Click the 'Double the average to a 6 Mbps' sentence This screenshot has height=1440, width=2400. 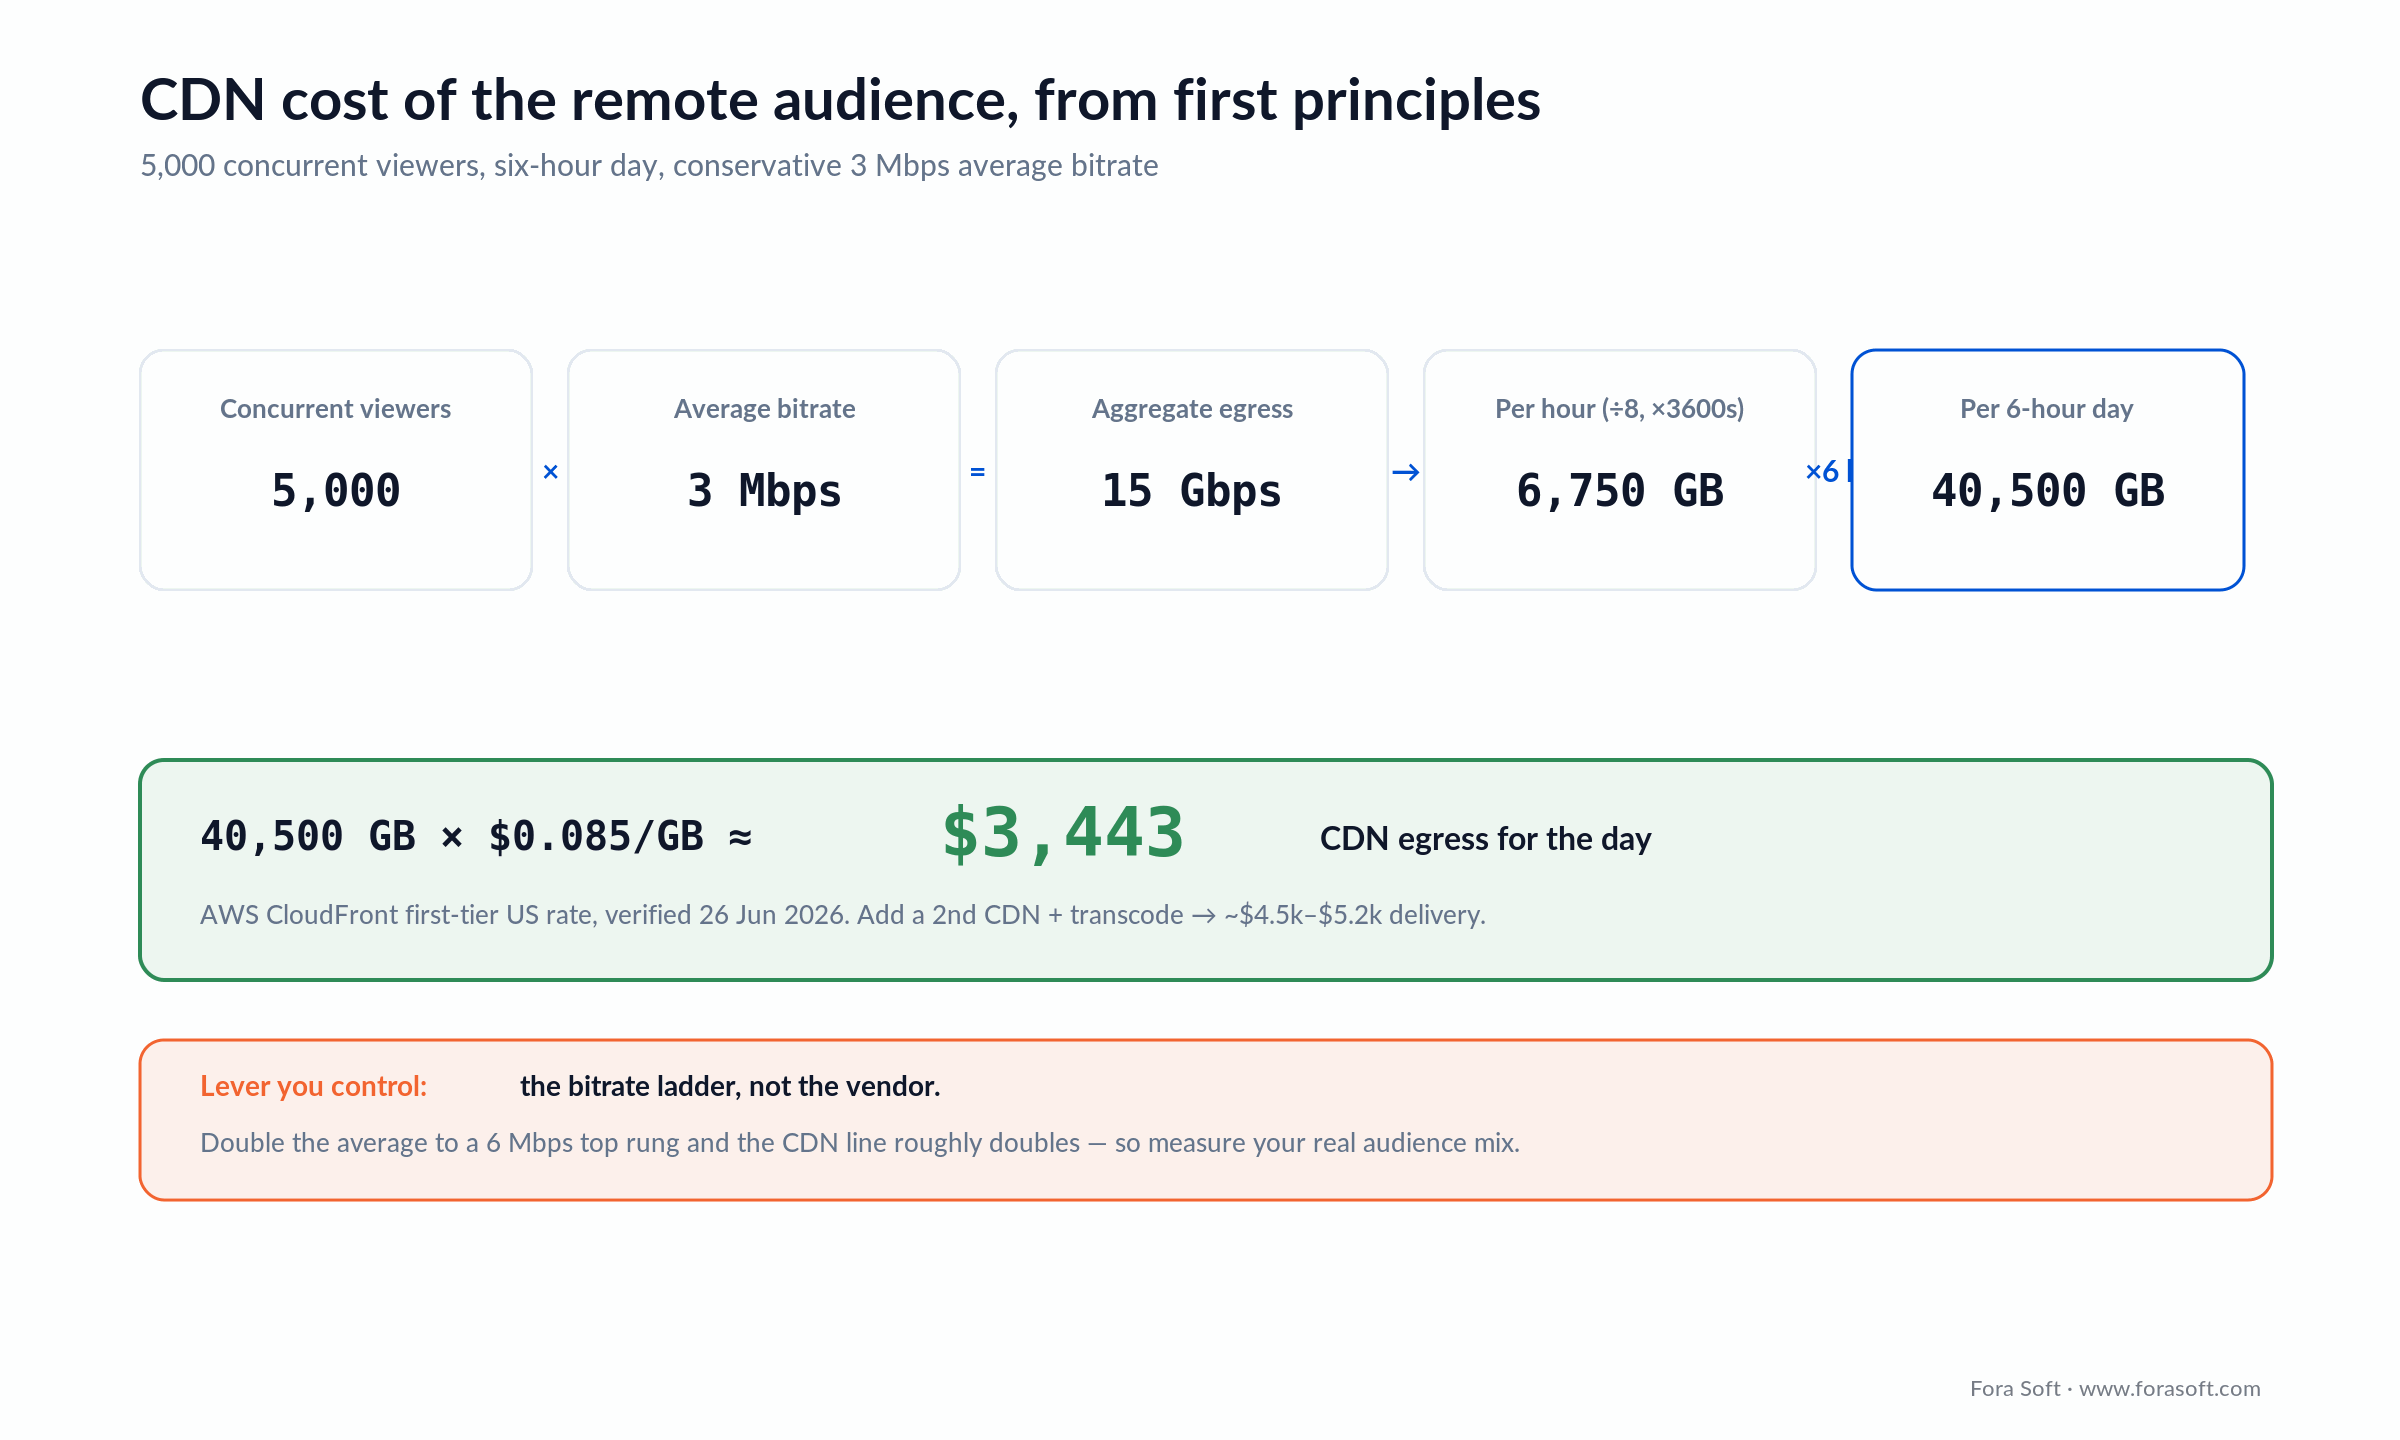[860, 1142]
